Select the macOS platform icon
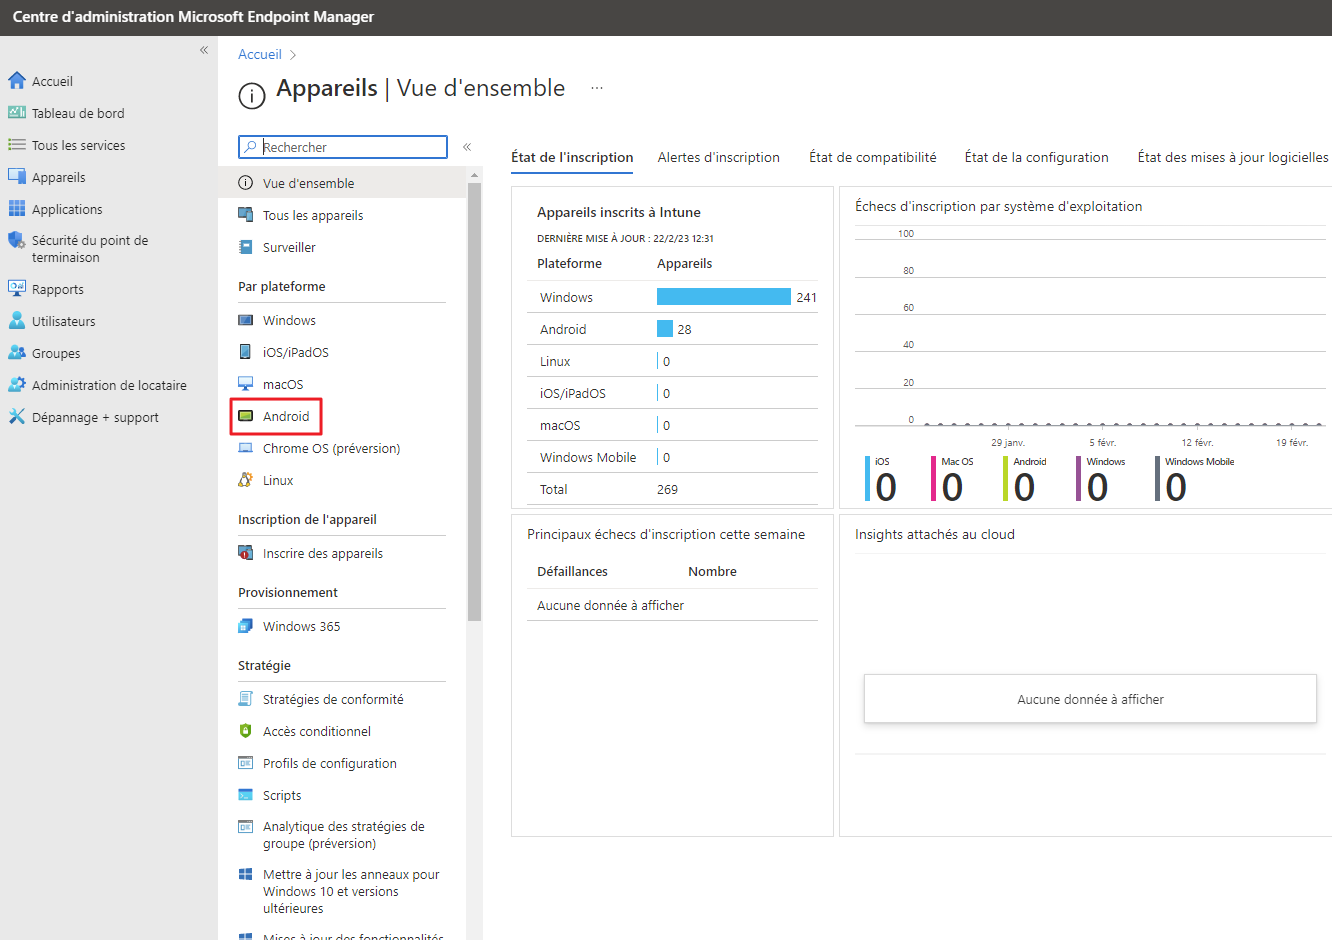The width and height of the screenshot is (1332, 940). [x=245, y=384]
